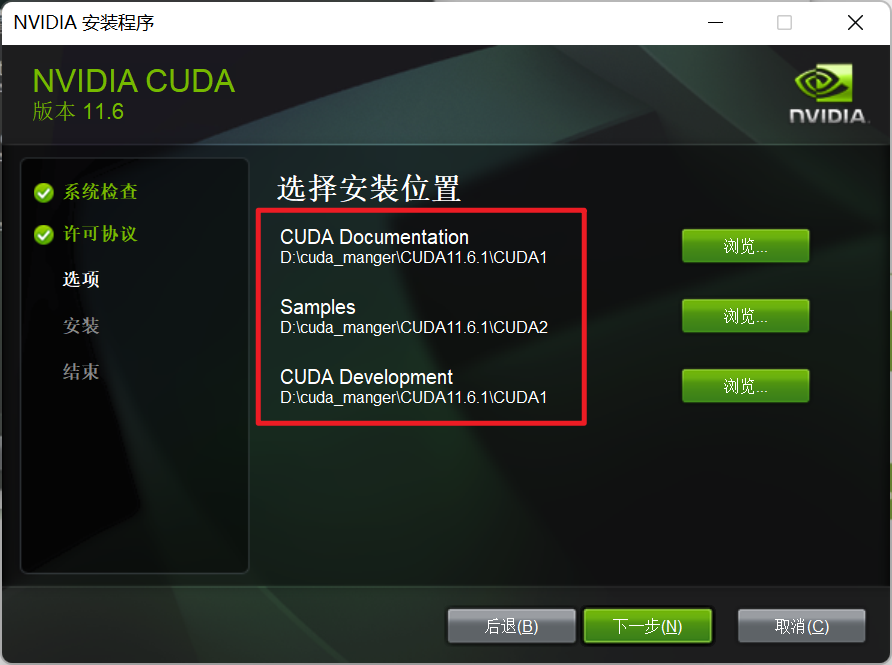
Task: Click the CUDA Documentation install path
Action: [x=414, y=258]
